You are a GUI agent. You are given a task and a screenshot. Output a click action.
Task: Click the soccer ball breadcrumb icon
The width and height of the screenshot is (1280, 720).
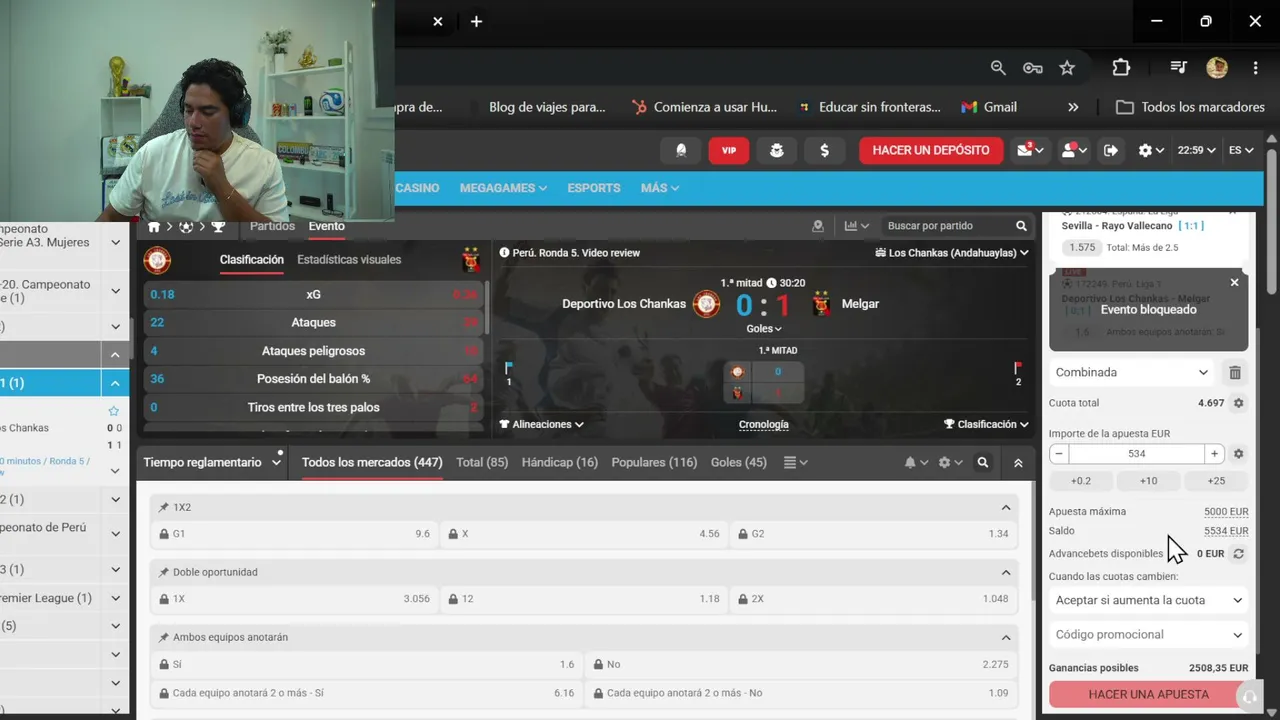click(186, 227)
